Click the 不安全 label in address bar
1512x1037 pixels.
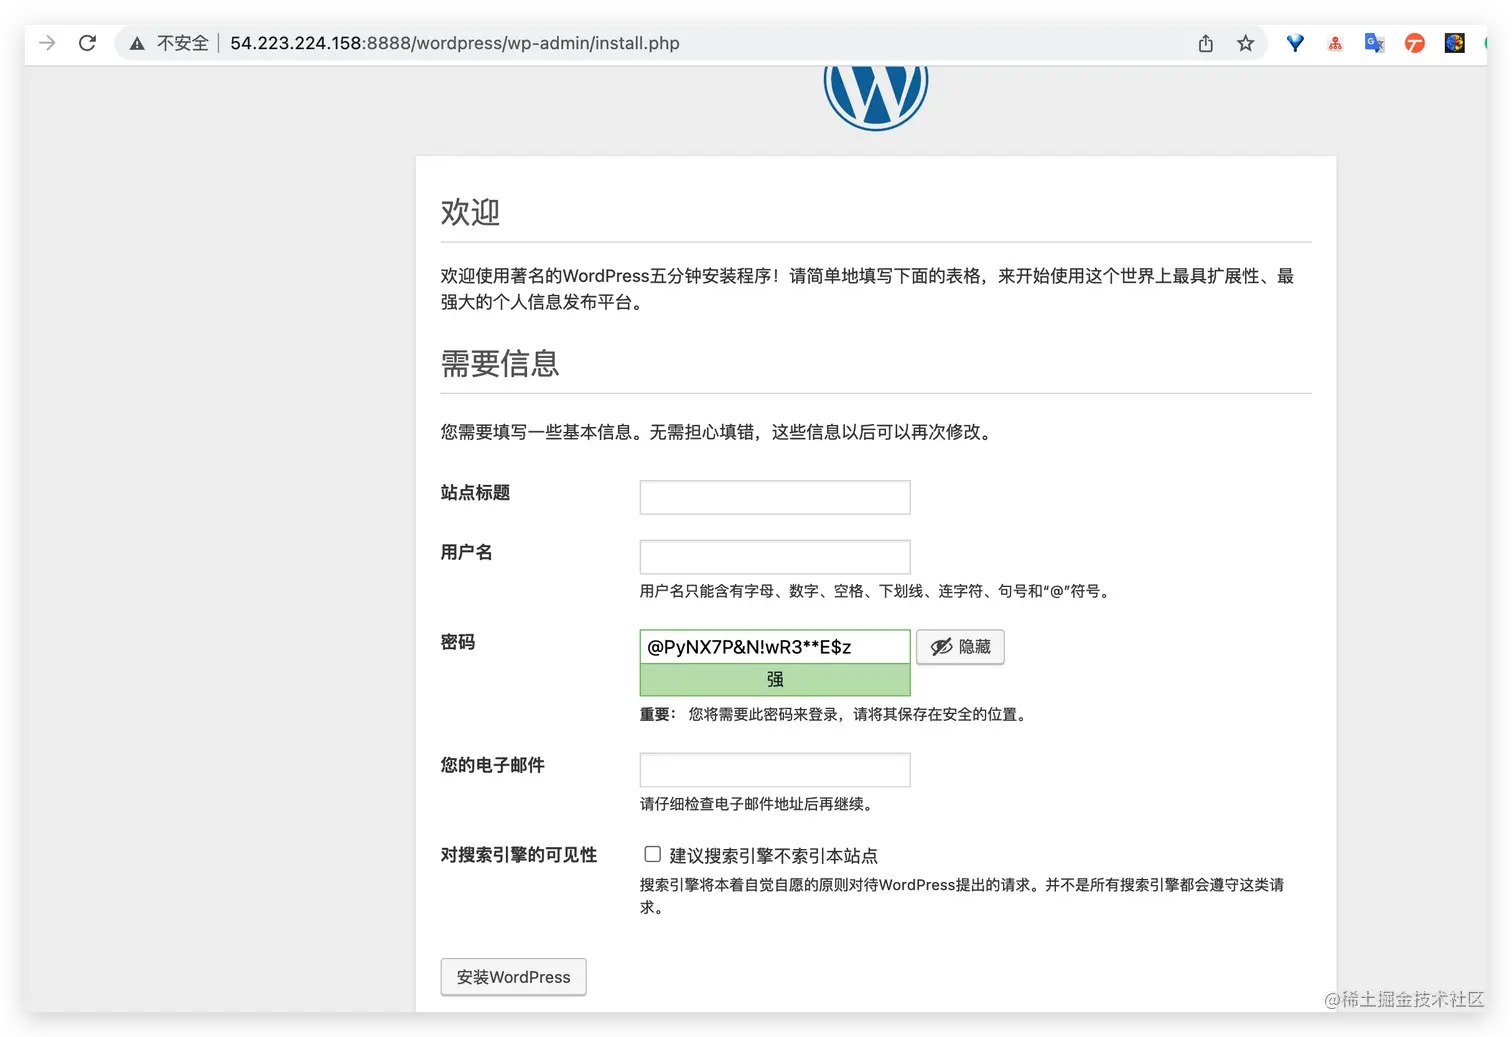point(183,43)
